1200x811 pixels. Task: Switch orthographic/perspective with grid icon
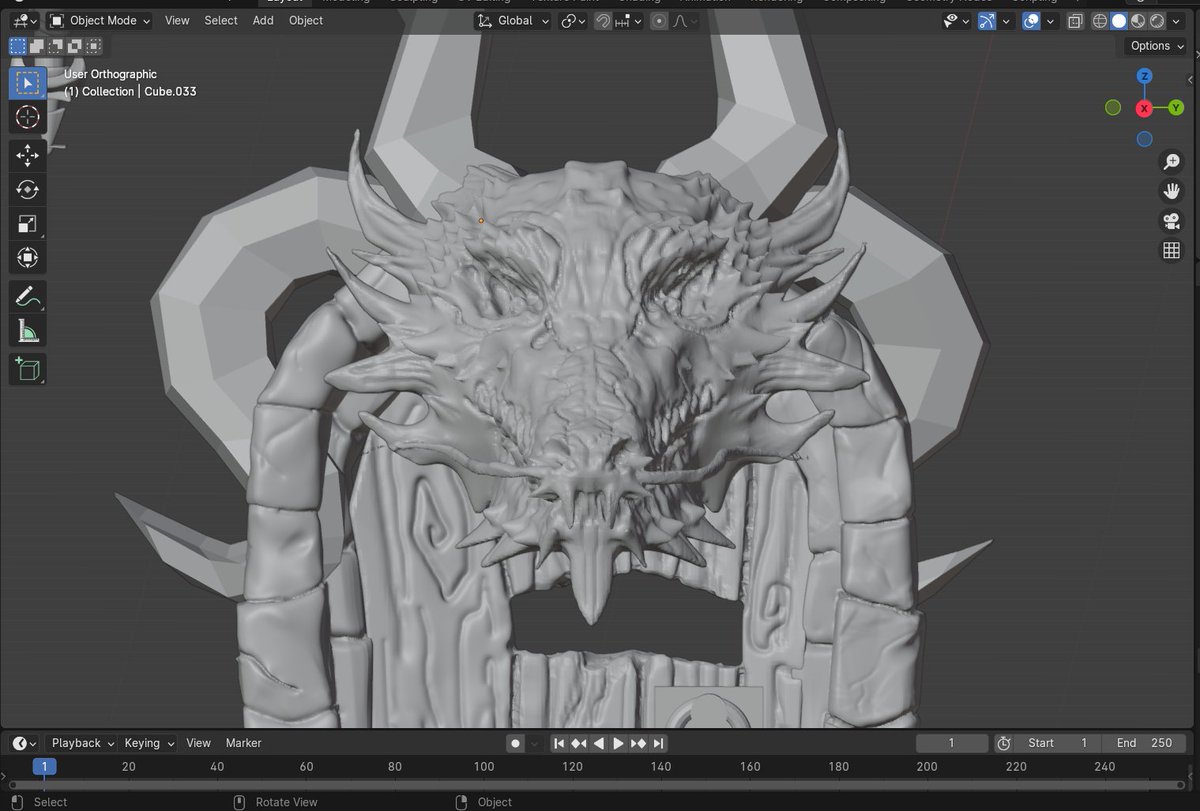coord(1171,251)
